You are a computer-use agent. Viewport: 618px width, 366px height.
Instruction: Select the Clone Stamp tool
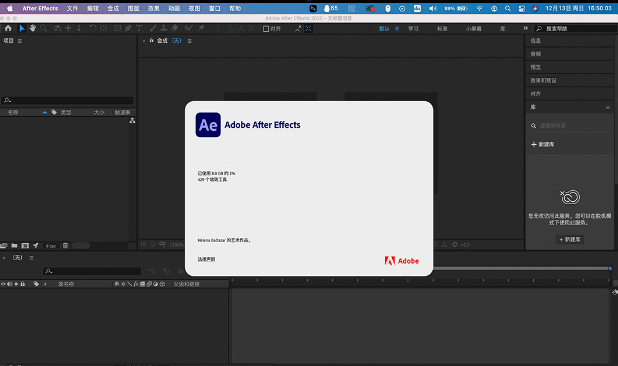click(x=164, y=28)
